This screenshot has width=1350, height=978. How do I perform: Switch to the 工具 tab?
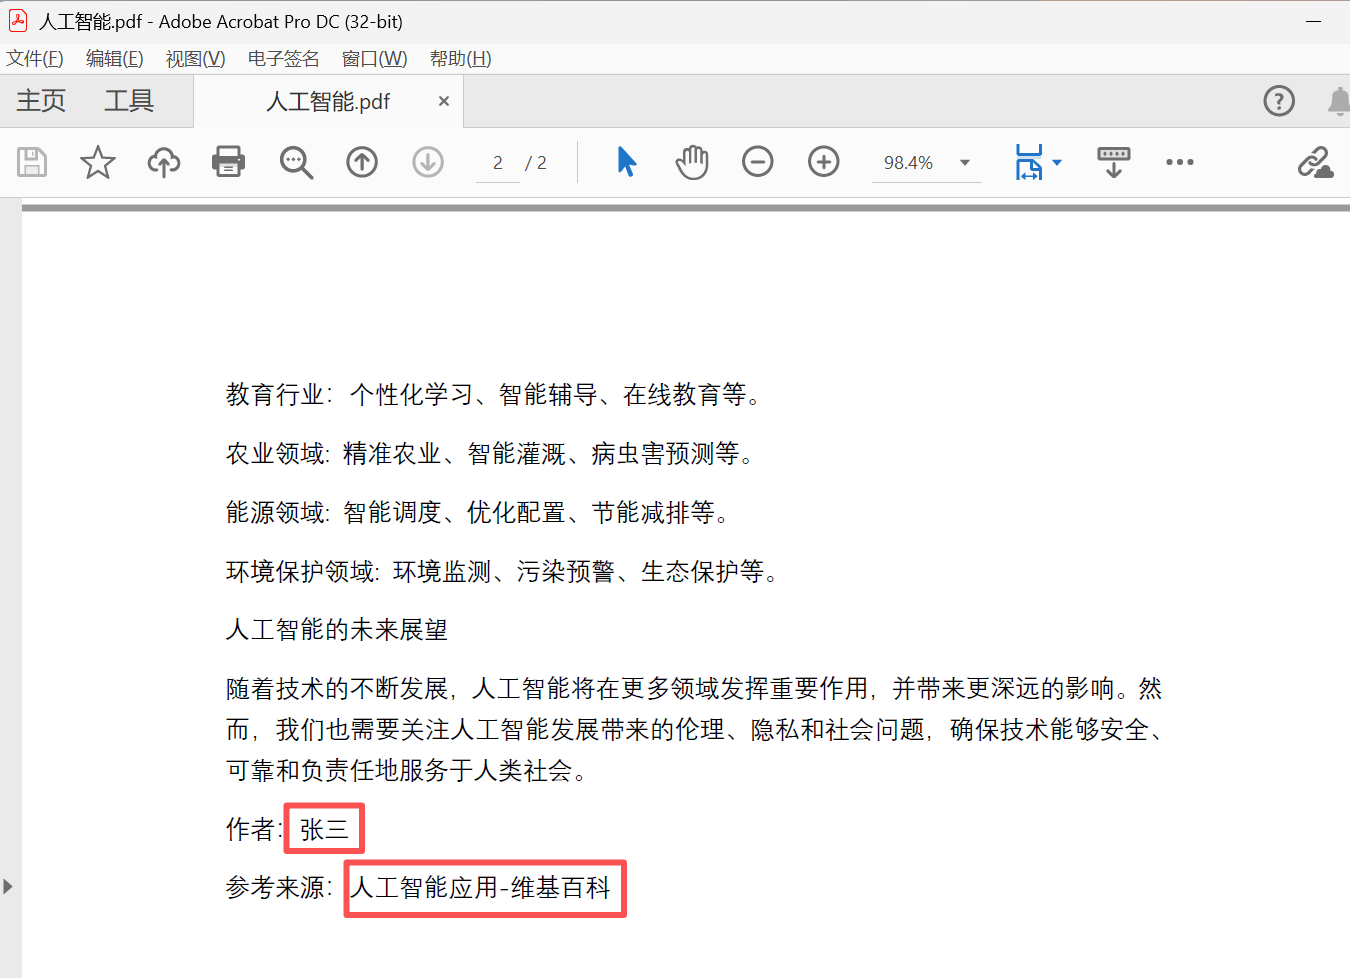(x=128, y=100)
